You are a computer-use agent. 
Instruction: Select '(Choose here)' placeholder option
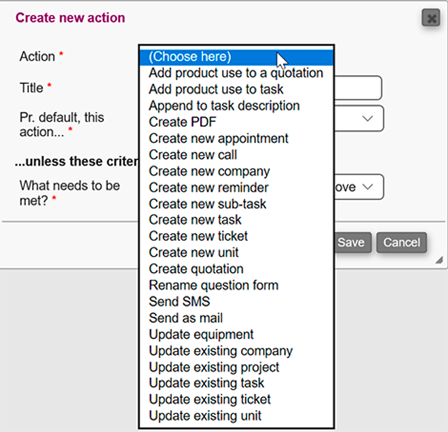coord(236,57)
